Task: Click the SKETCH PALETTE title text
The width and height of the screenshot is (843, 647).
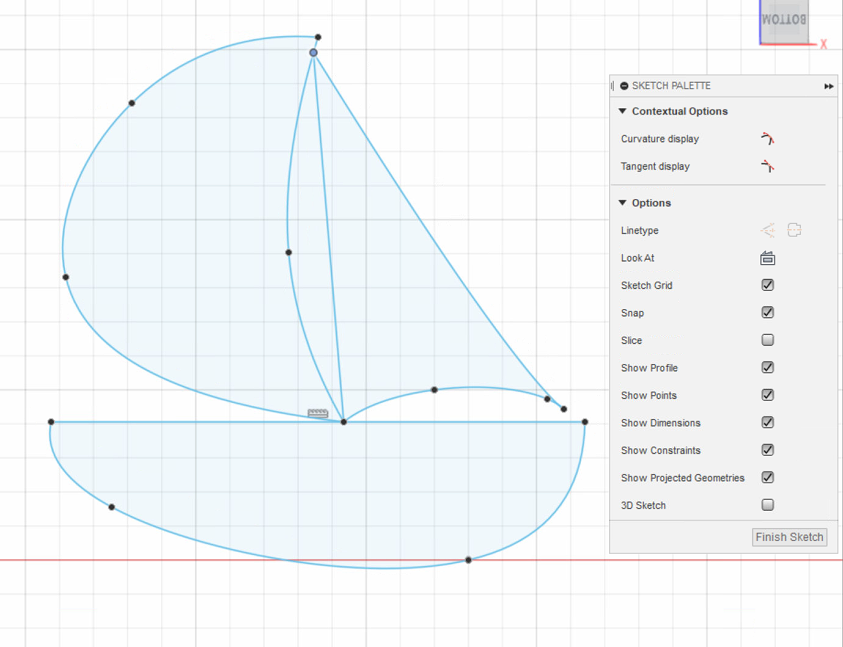Action: (671, 86)
